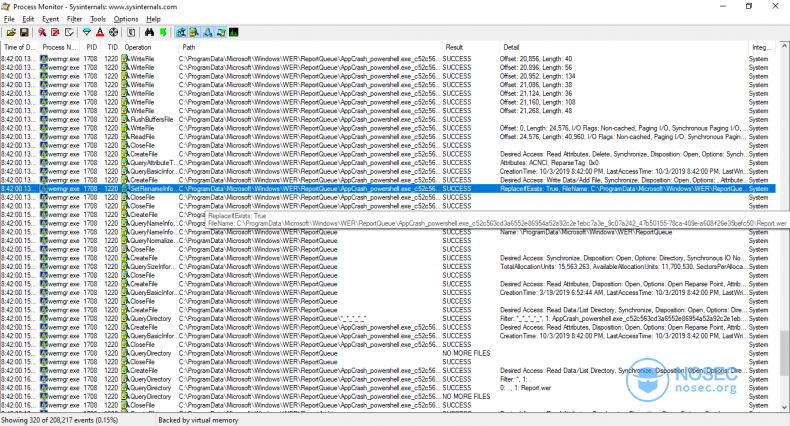Click 'Backed by virtual memory' status text
790x426 pixels.
click(x=199, y=420)
